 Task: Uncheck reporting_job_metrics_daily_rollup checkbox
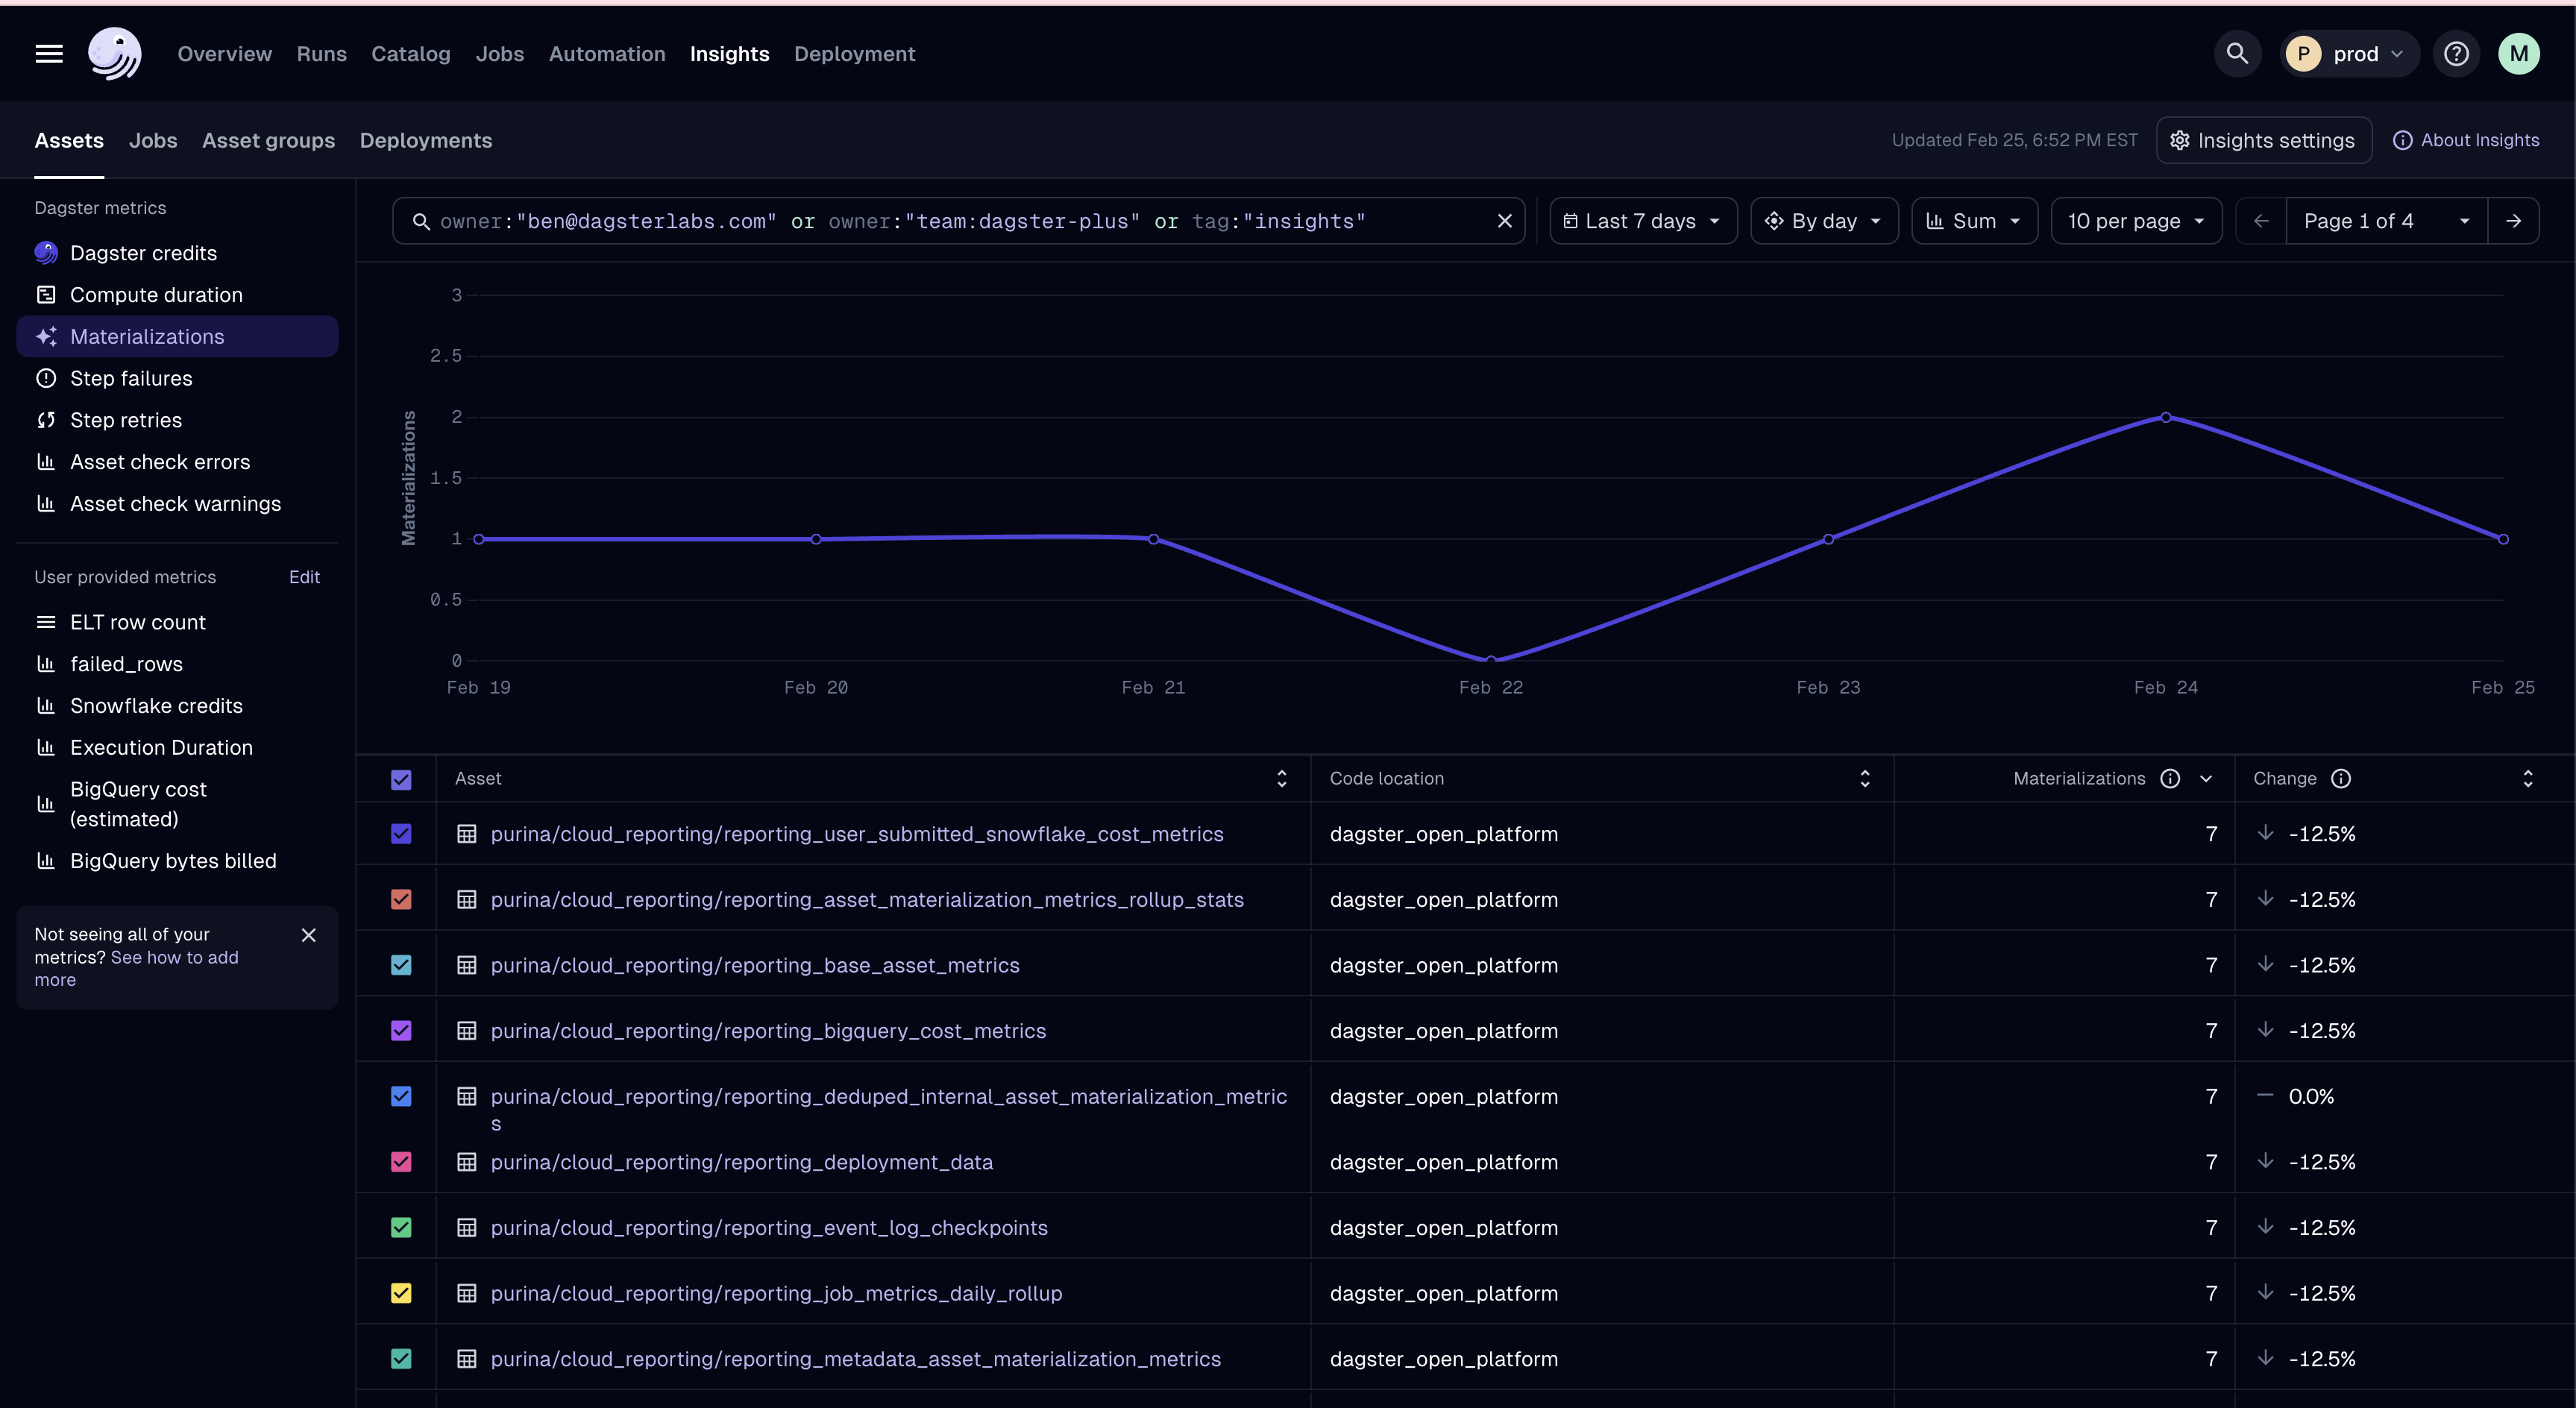coord(401,1294)
